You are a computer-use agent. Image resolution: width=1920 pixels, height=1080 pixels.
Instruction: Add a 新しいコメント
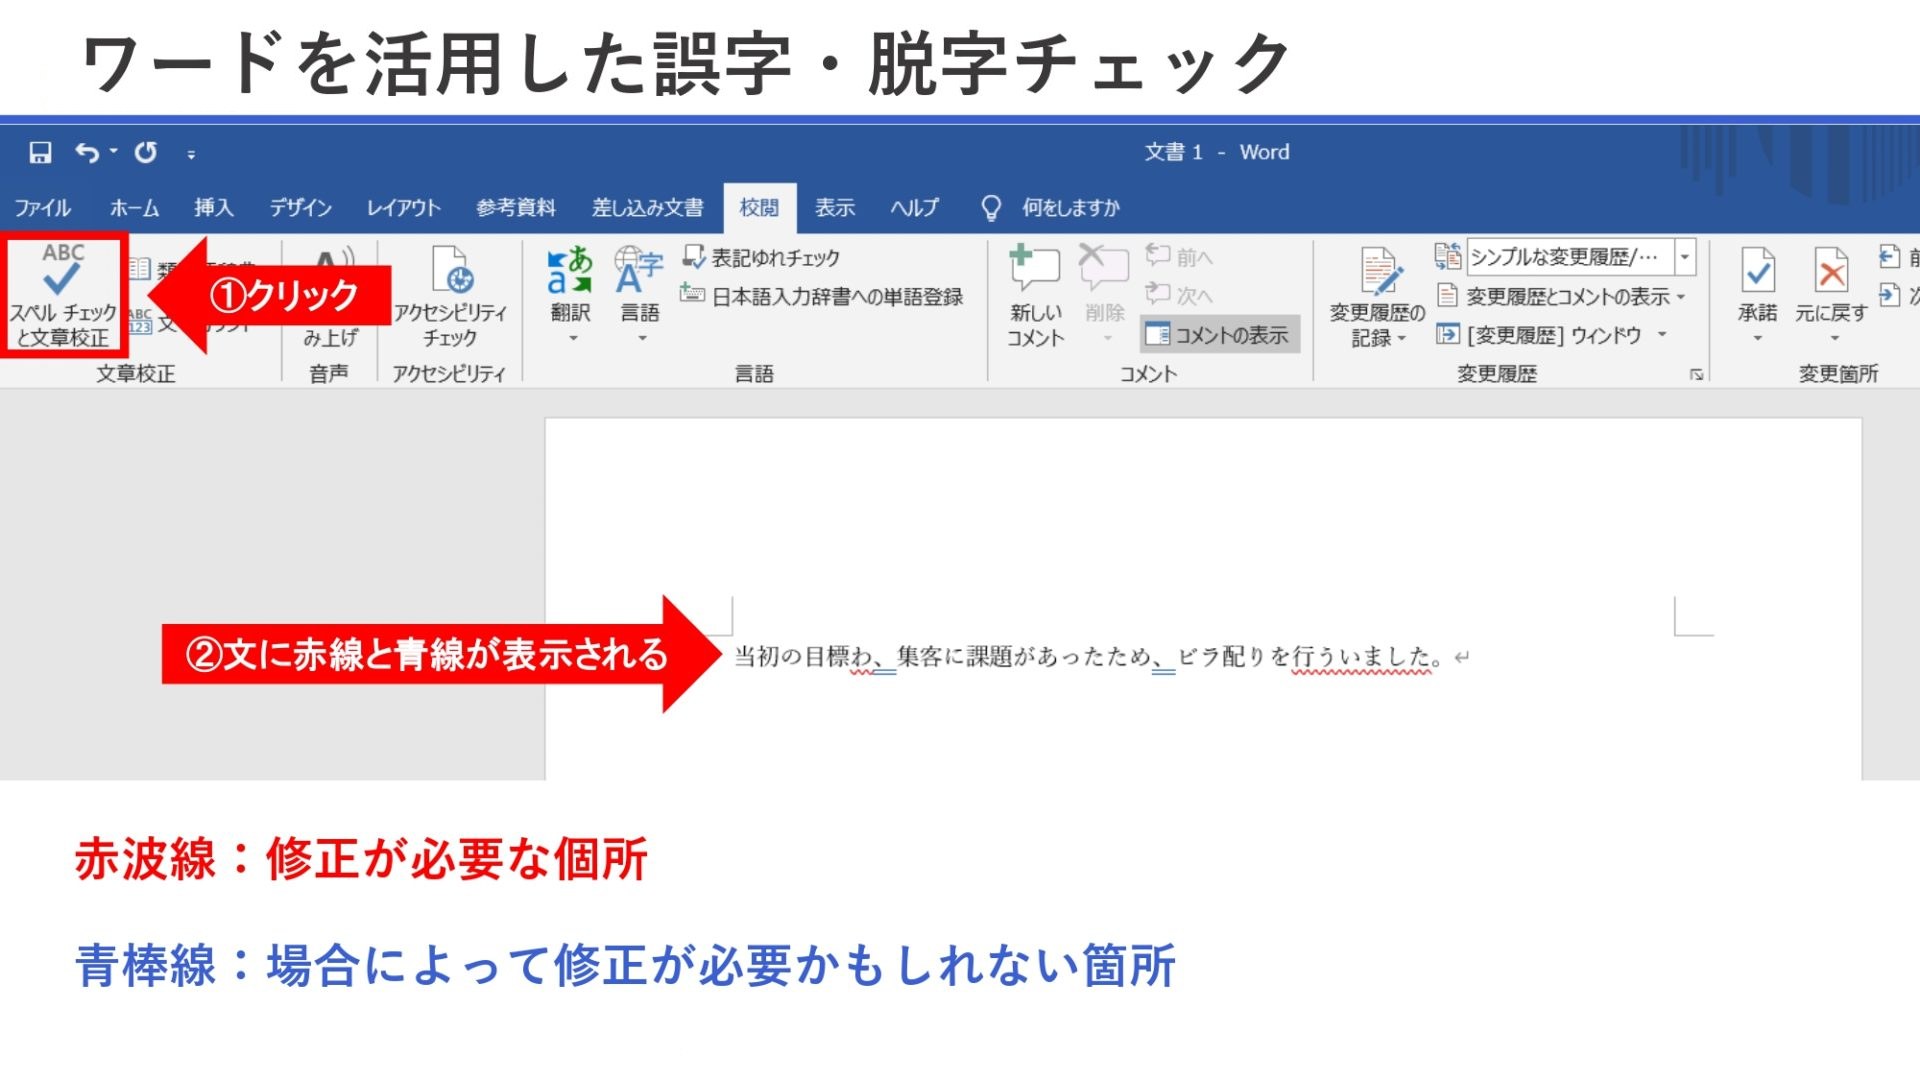(1035, 296)
